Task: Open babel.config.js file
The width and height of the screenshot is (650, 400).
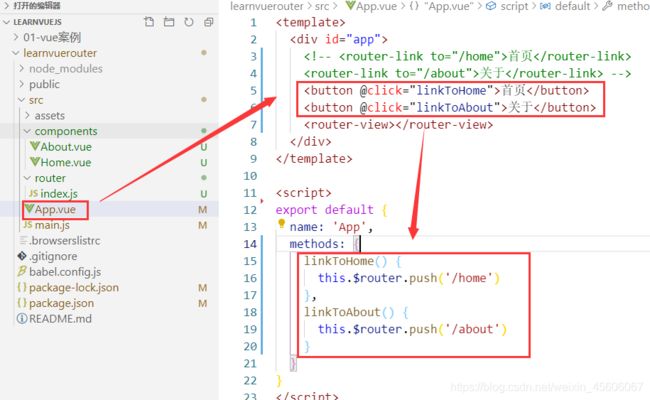Action: point(65,272)
